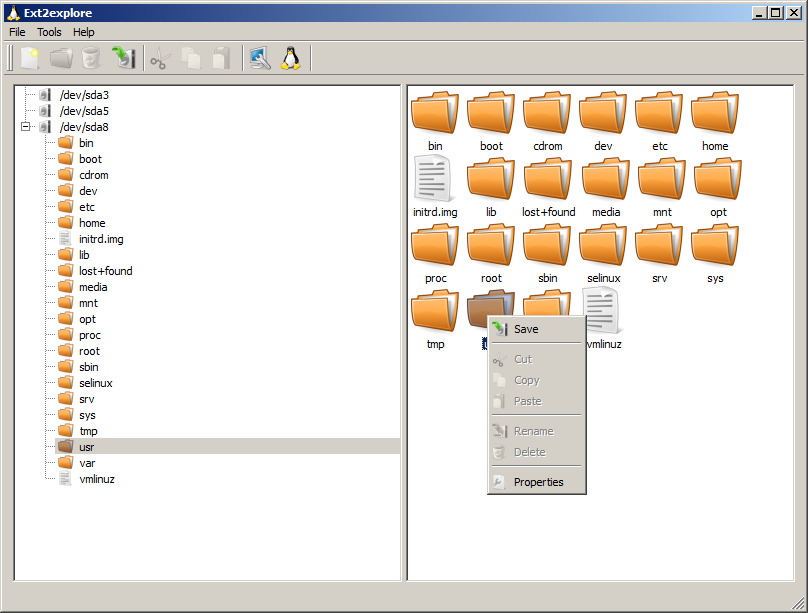Screen dimensions: 808x613
Task: Select the dev folder icon in right pane
Action: [x=603, y=112]
